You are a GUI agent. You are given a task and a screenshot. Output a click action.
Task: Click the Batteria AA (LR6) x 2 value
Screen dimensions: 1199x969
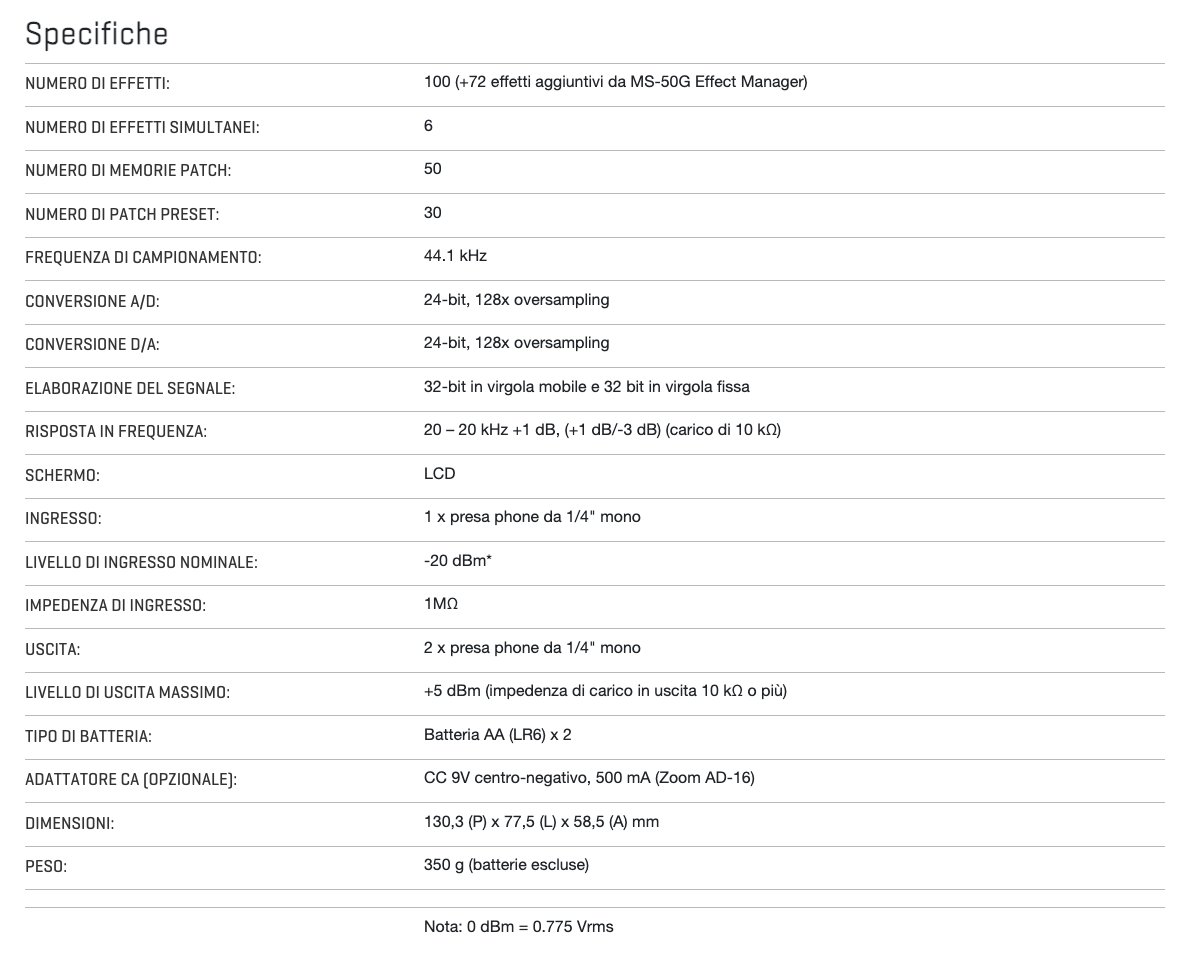click(x=497, y=735)
